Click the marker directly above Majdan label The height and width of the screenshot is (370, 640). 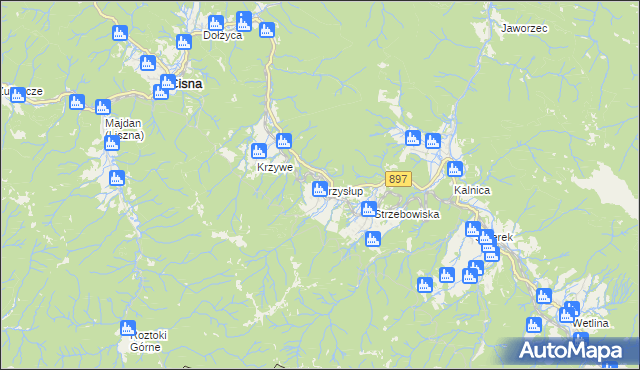[x=103, y=107]
